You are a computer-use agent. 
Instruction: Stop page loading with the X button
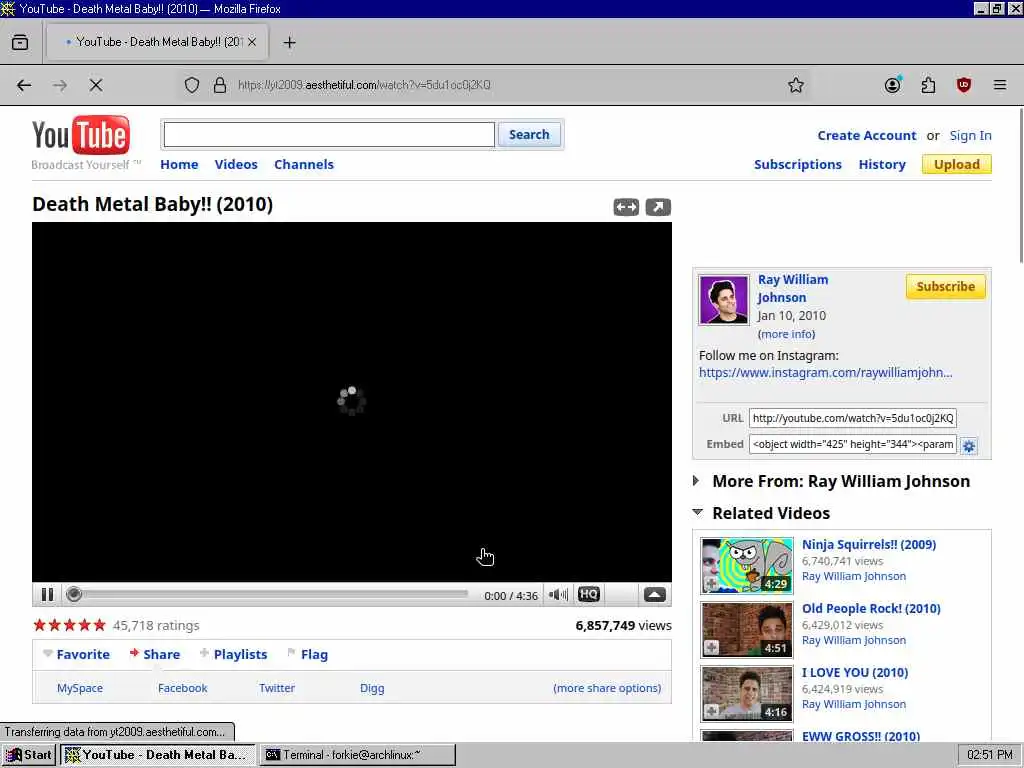96,85
